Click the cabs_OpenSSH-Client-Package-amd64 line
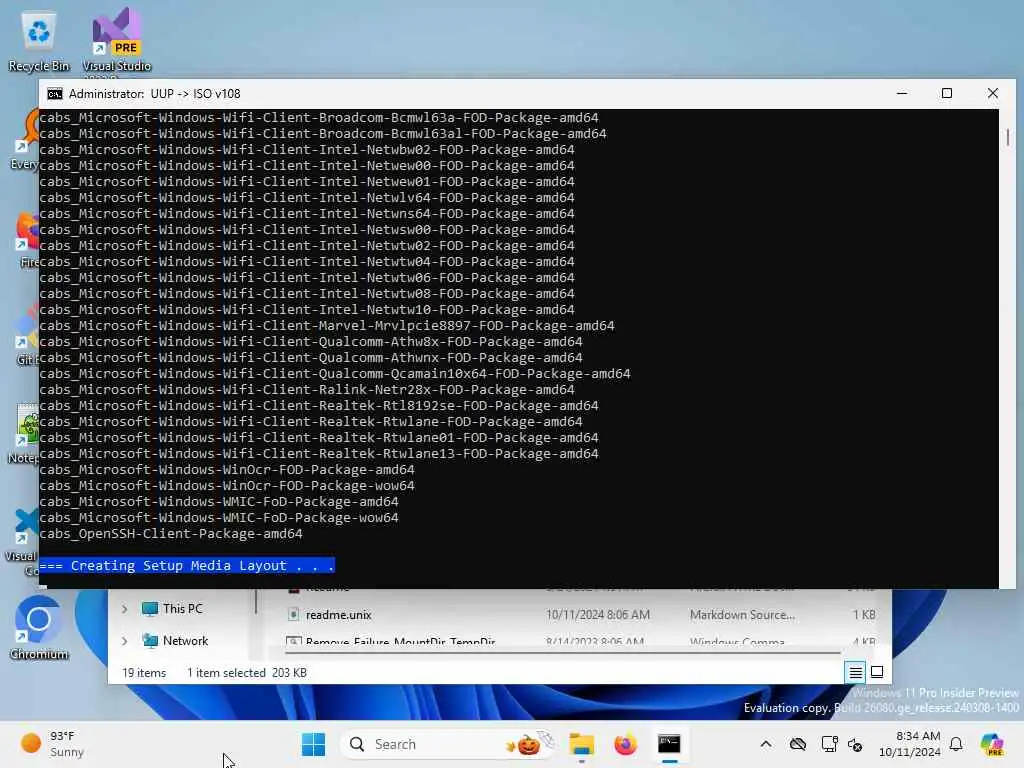Screen dimensions: 1024x768 point(171,534)
